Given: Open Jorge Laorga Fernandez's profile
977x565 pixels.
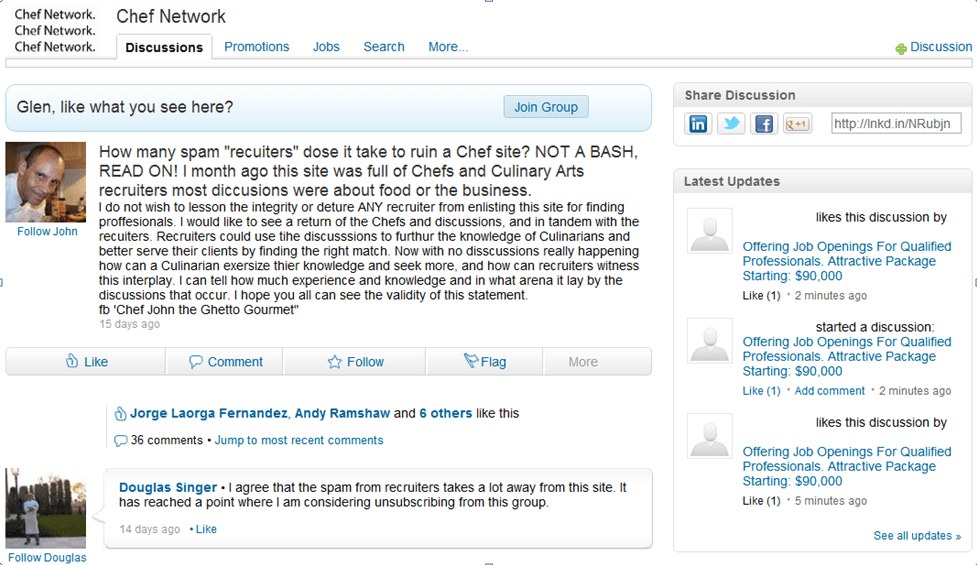Looking at the screenshot, I should (209, 413).
